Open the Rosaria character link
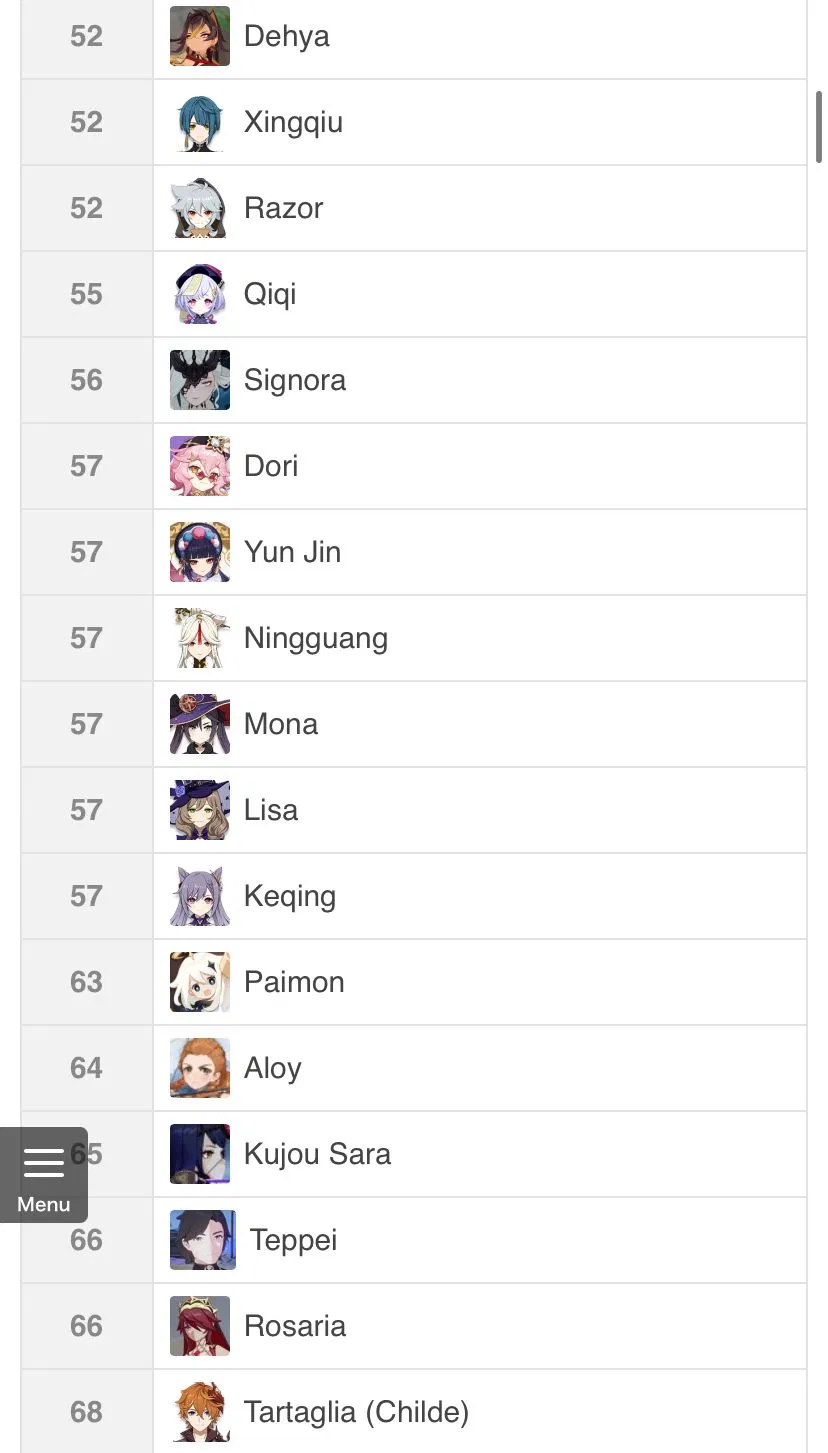The width and height of the screenshot is (828, 1453). pyautogui.click(x=295, y=1326)
